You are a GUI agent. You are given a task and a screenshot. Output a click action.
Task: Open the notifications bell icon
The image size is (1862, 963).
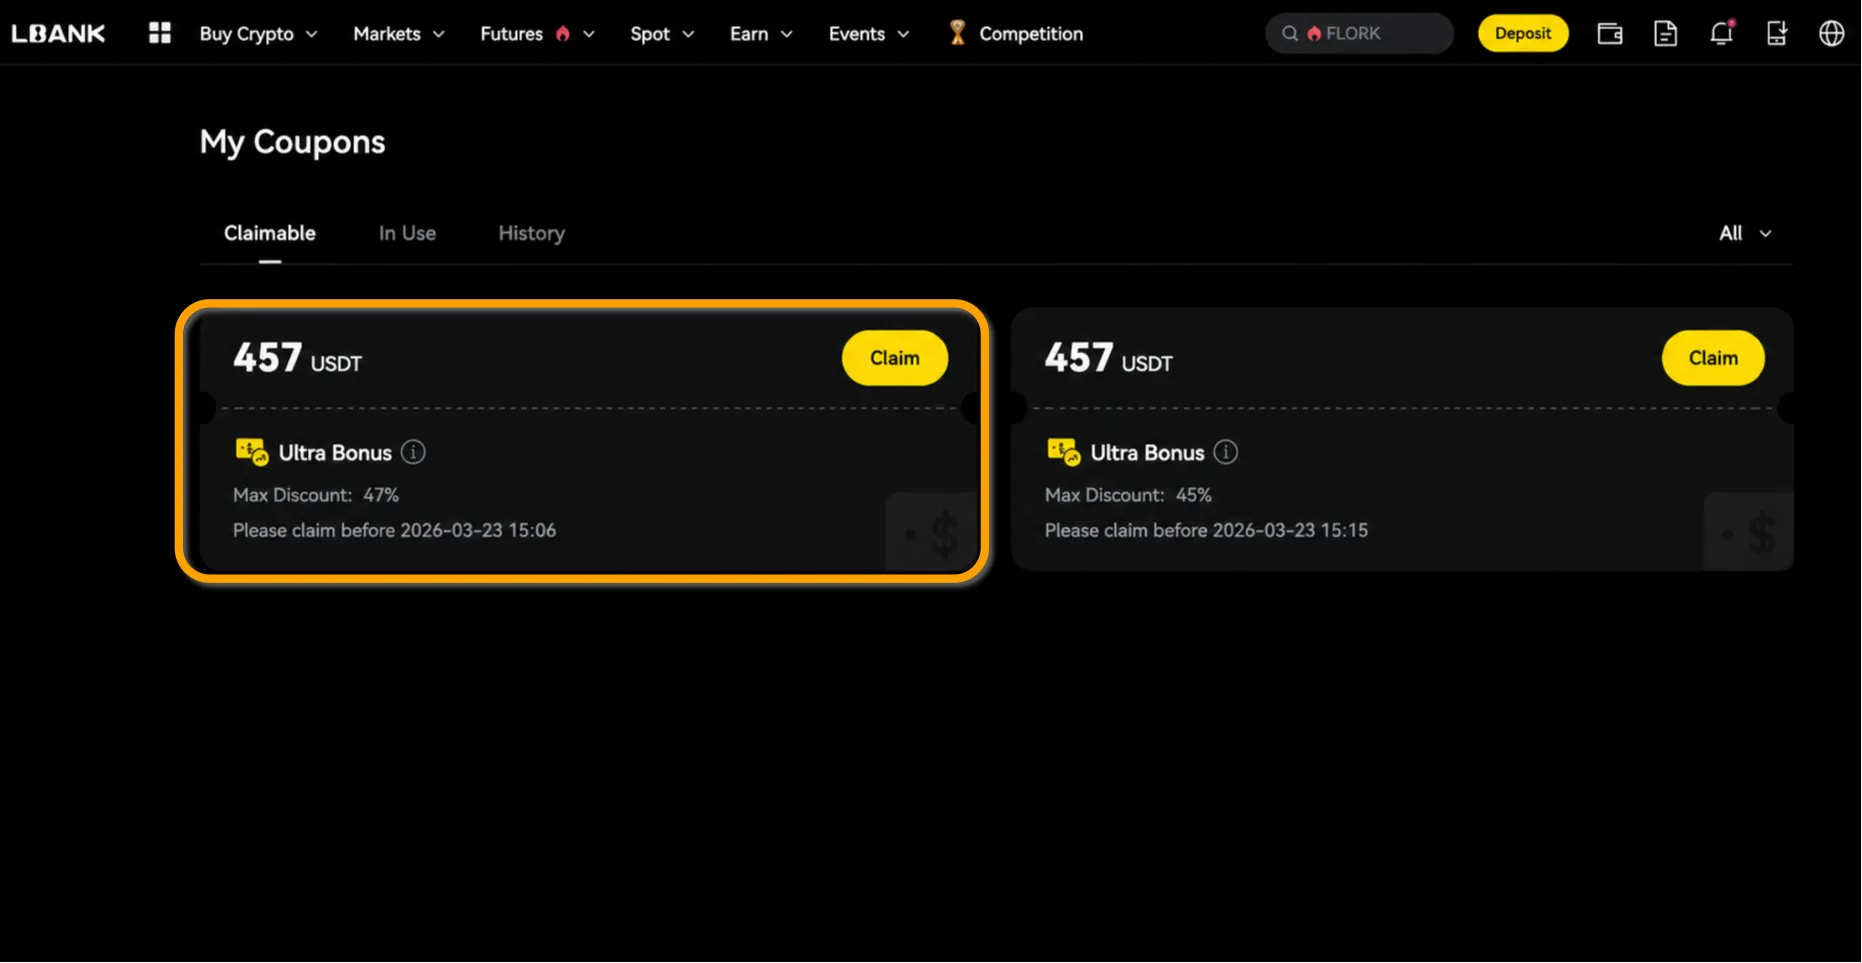[1721, 33]
